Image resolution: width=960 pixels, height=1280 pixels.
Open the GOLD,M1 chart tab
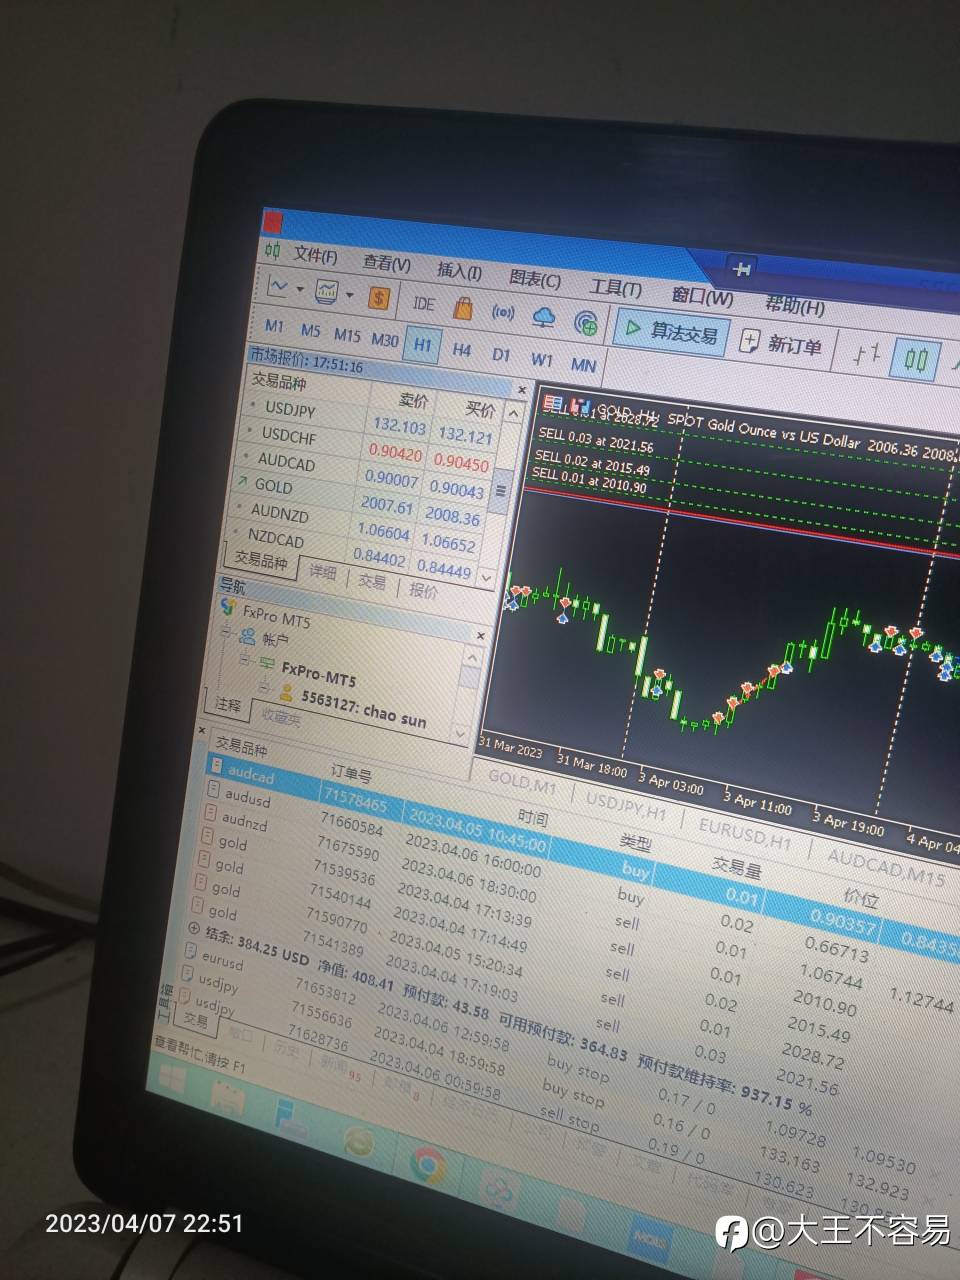tap(522, 781)
